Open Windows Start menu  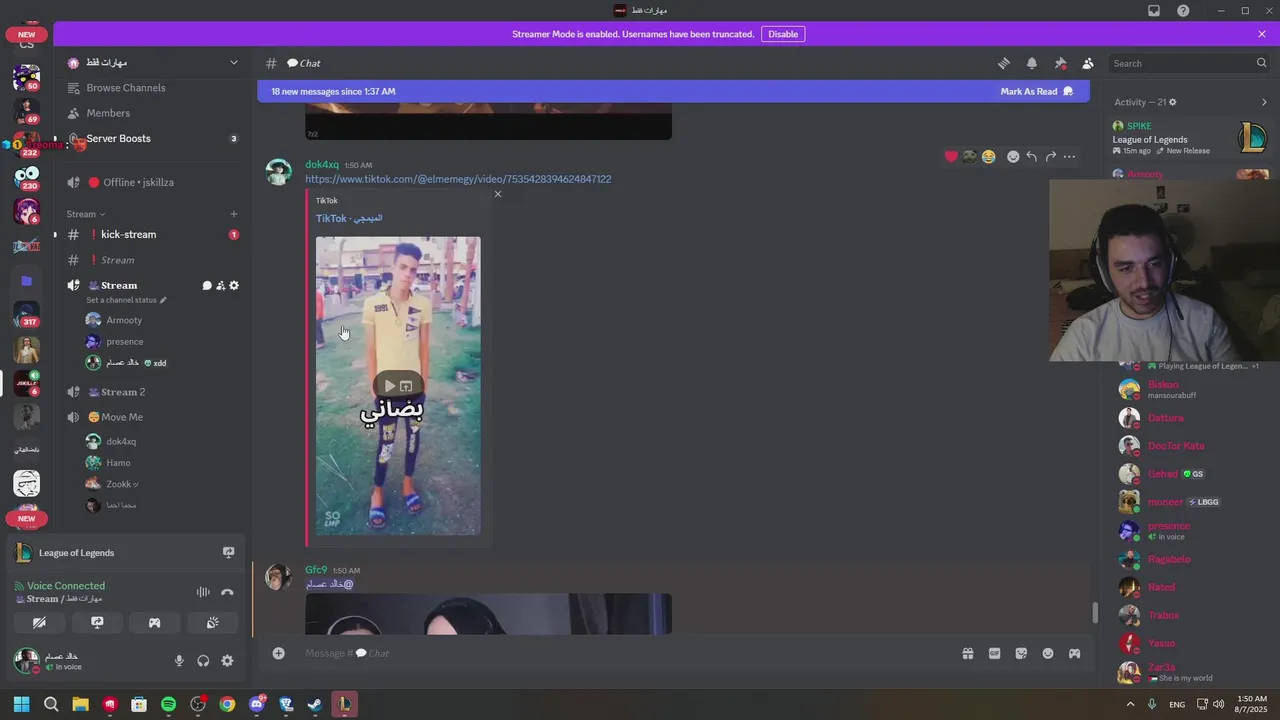click(x=22, y=704)
